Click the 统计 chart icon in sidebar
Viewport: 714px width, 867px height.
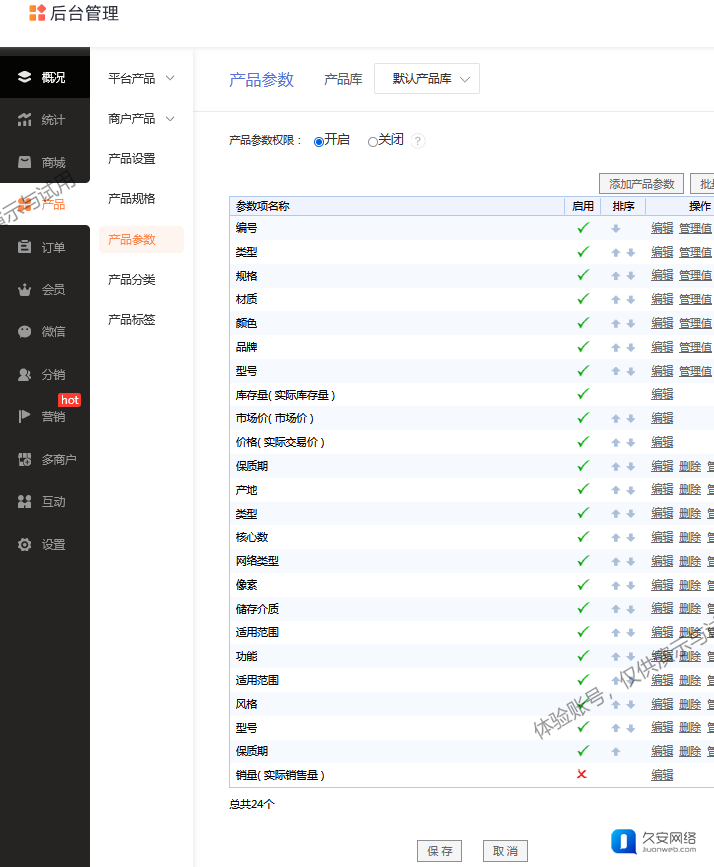(25, 120)
